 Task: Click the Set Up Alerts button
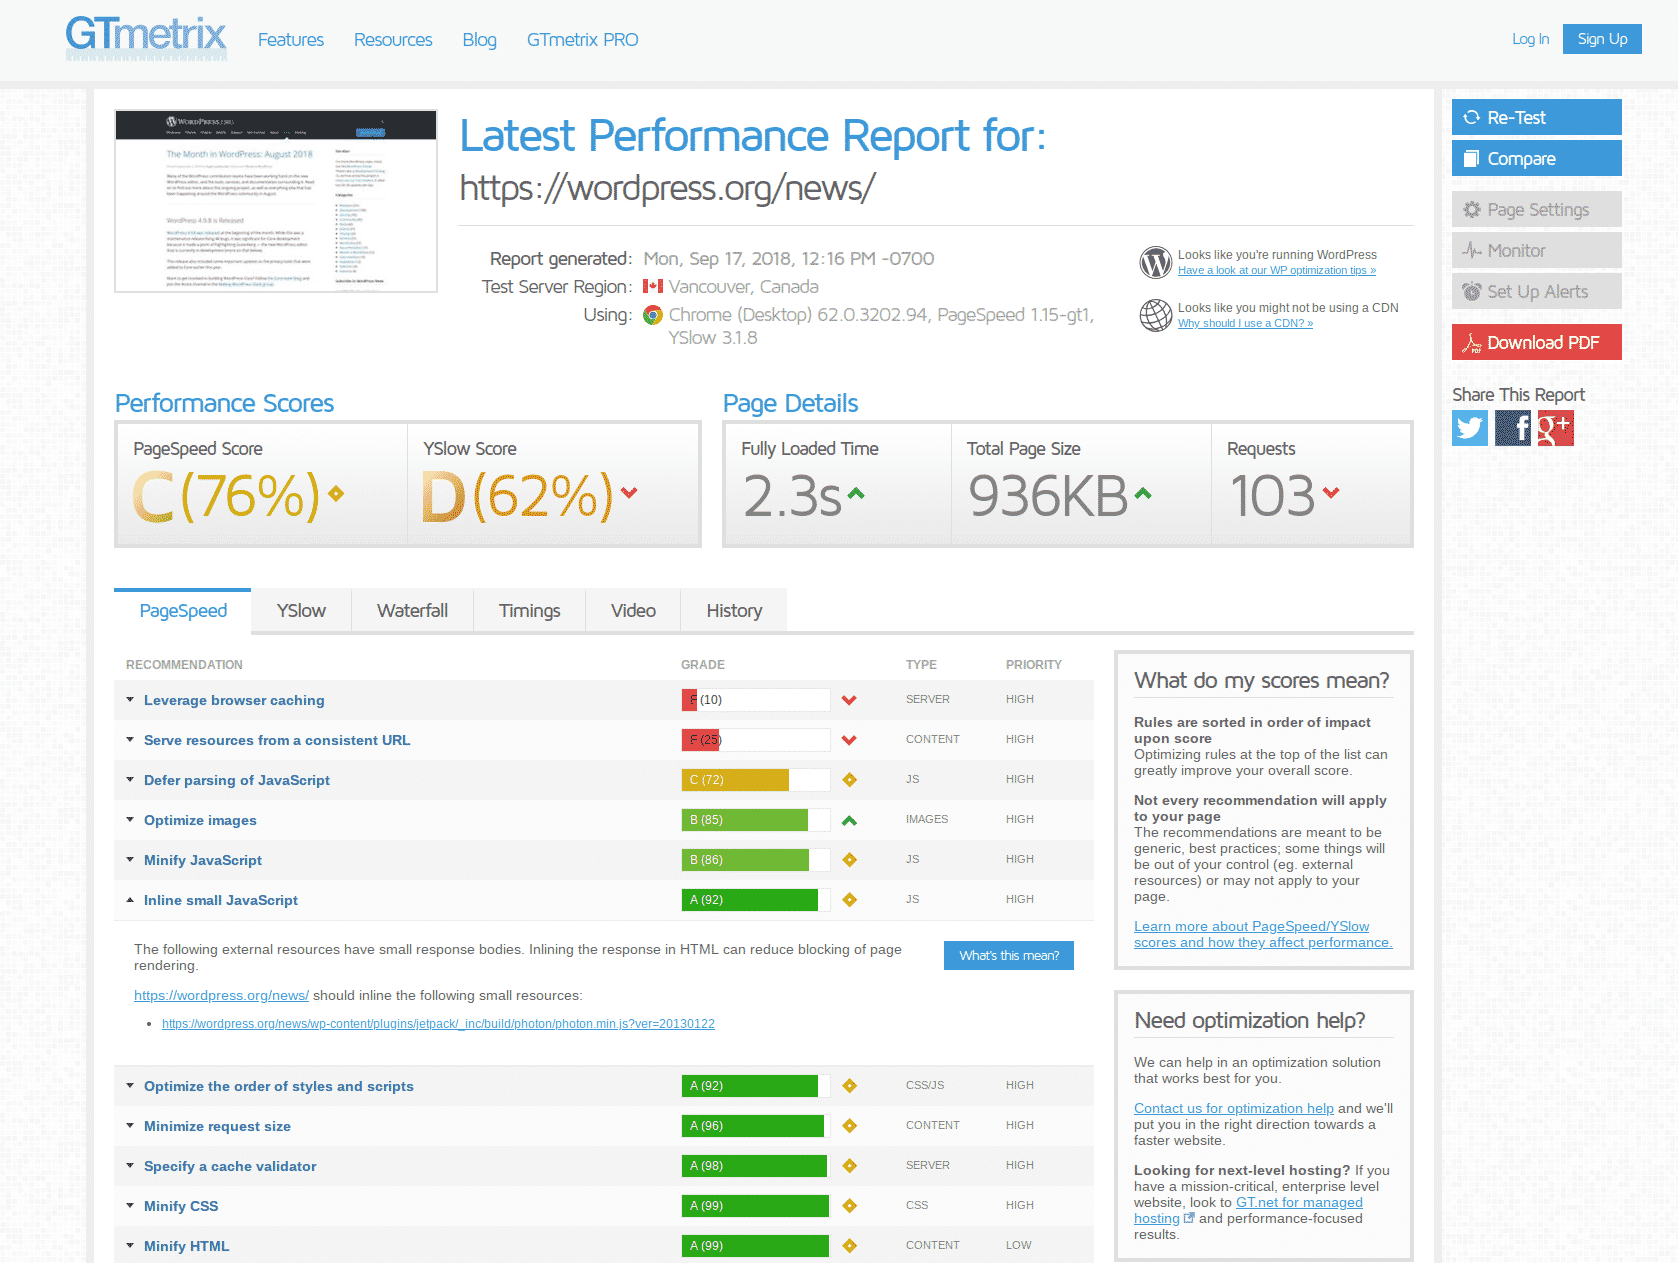pyautogui.click(x=1536, y=291)
